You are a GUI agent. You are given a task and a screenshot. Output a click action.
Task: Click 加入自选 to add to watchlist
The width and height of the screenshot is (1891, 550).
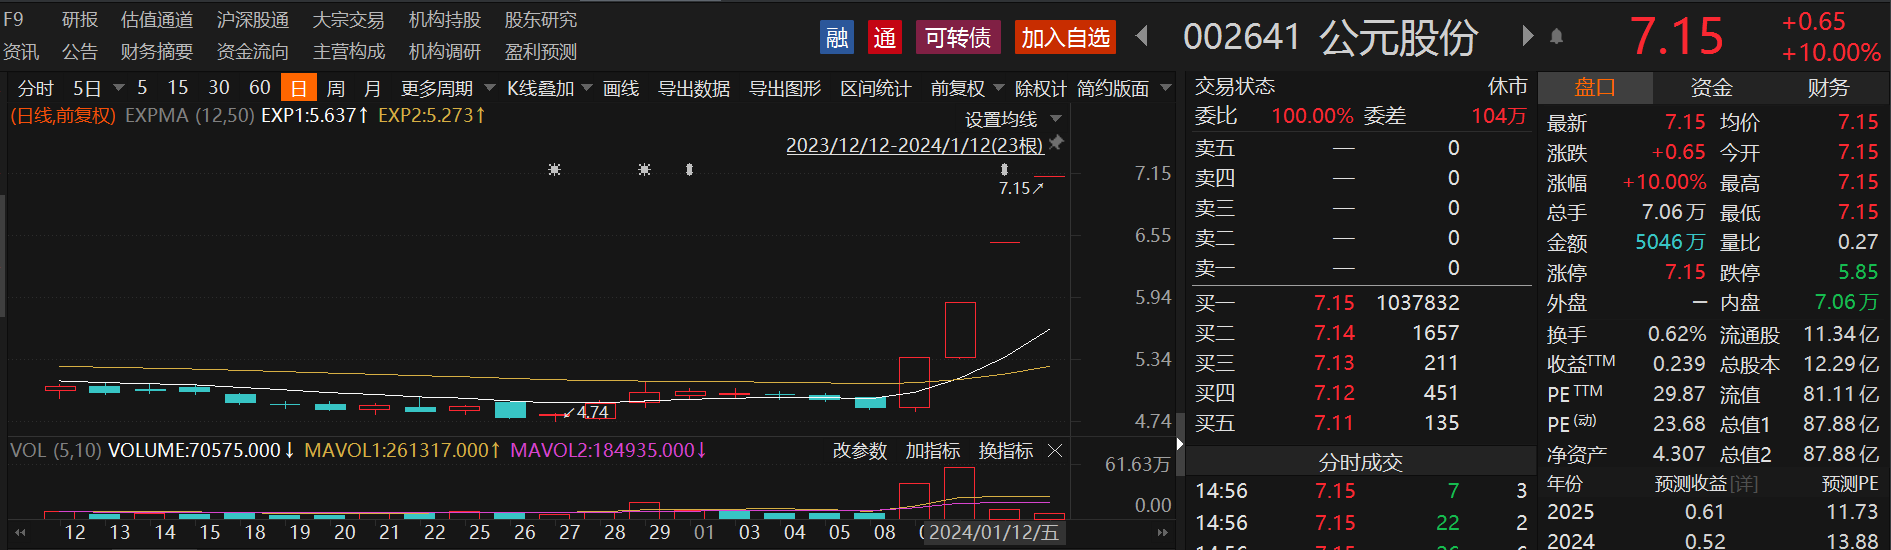point(1065,37)
